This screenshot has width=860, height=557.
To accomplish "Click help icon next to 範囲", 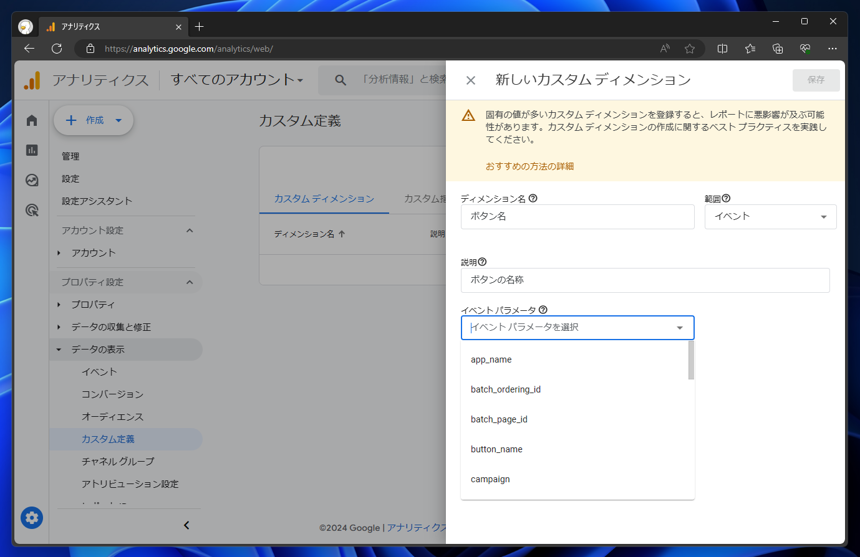I will pyautogui.click(x=726, y=198).
